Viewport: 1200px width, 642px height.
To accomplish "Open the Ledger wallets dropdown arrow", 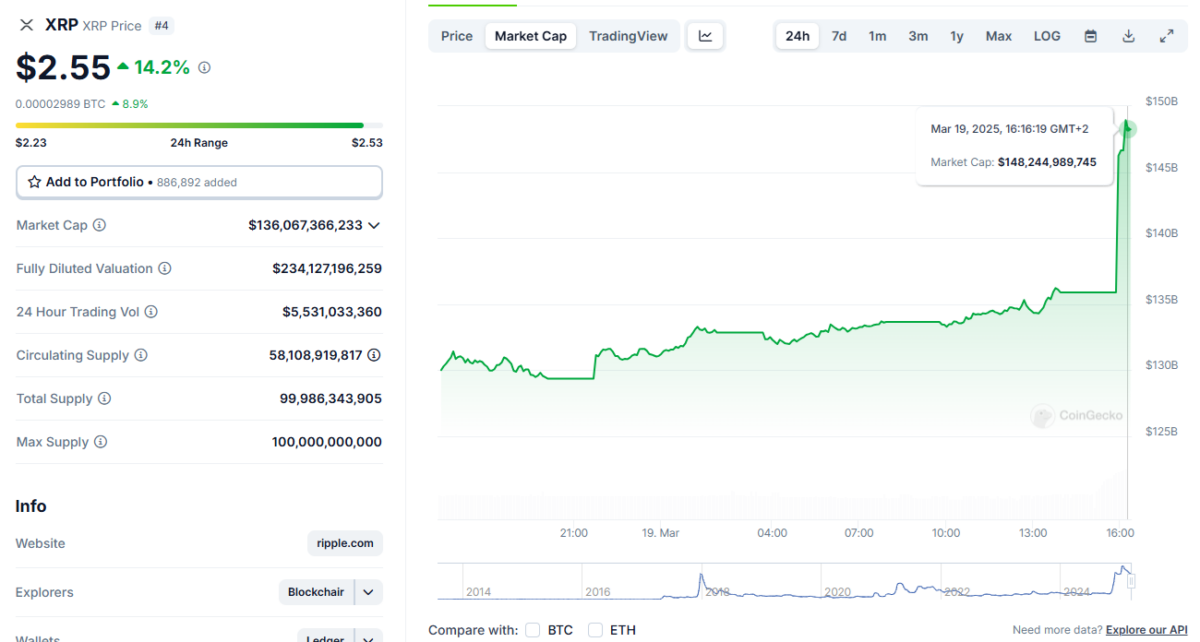I will pyautogui.click(x=368, y=638).
